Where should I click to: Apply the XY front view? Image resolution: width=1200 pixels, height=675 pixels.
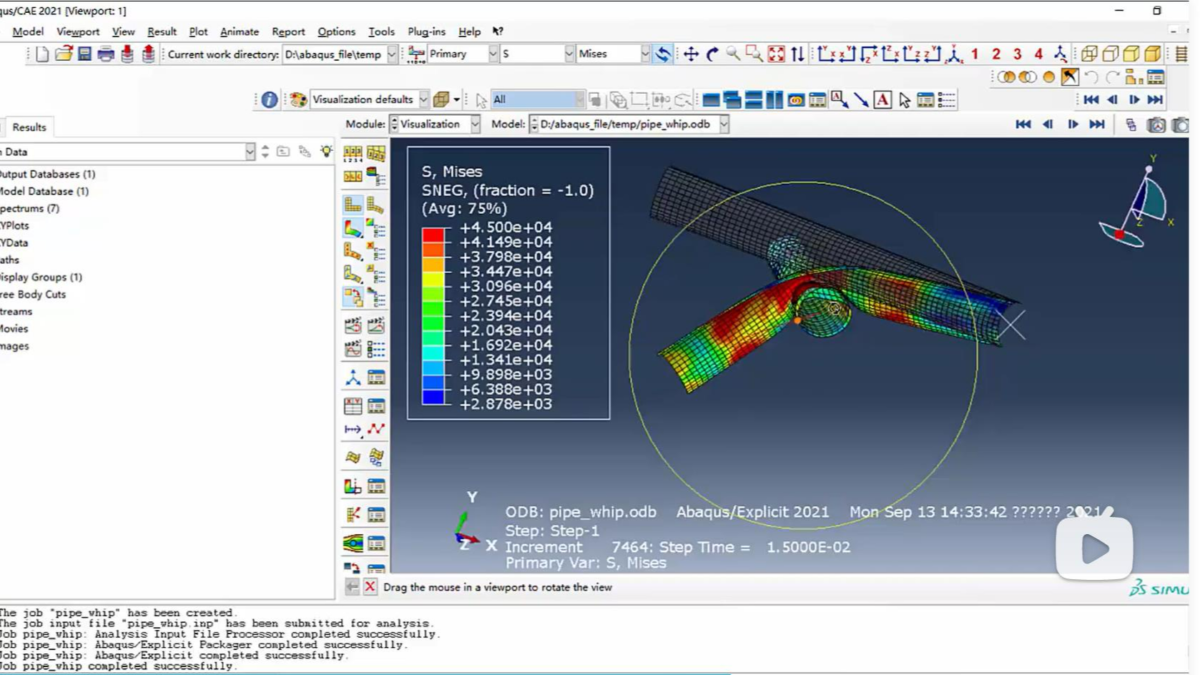coord(826,54)
